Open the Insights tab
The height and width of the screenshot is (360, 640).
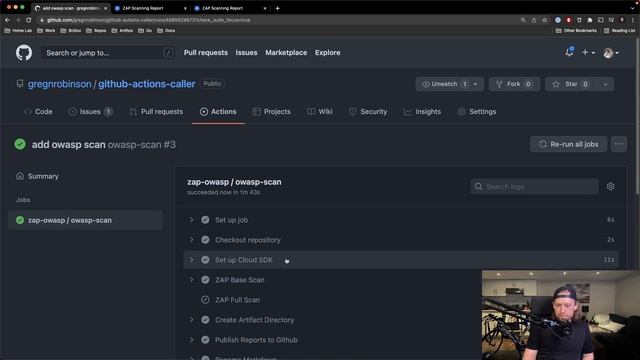point(422,111)
